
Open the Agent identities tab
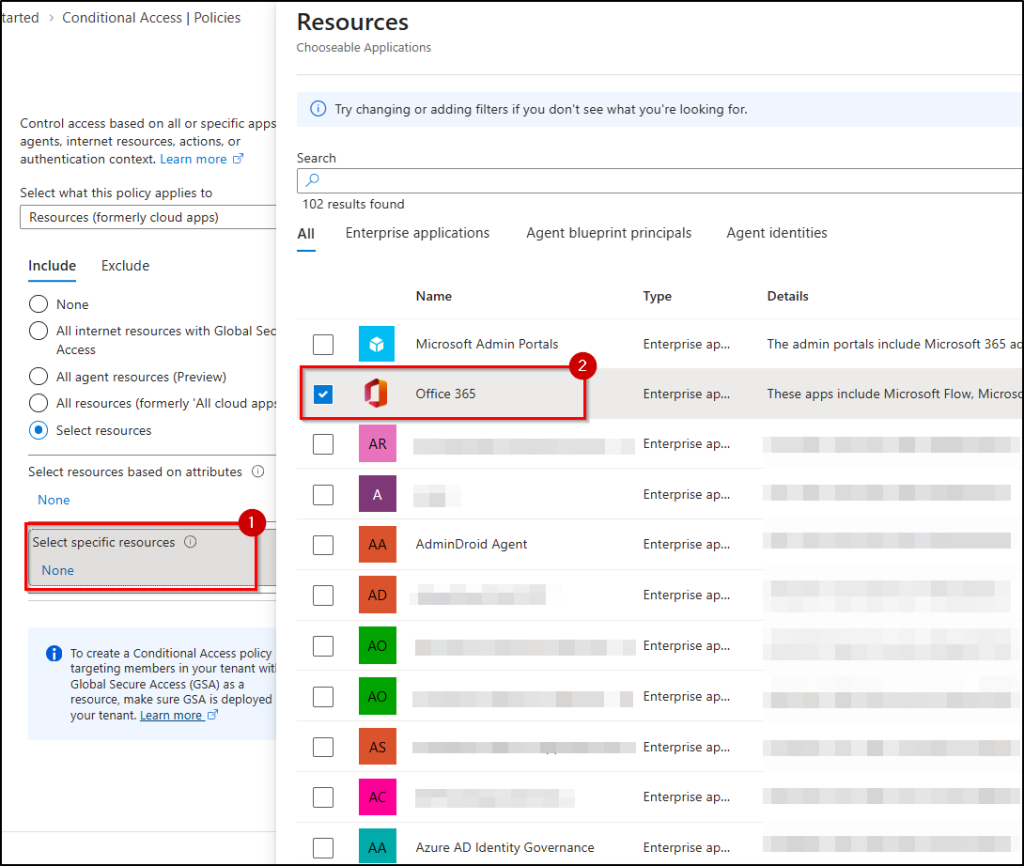point(776,233)
